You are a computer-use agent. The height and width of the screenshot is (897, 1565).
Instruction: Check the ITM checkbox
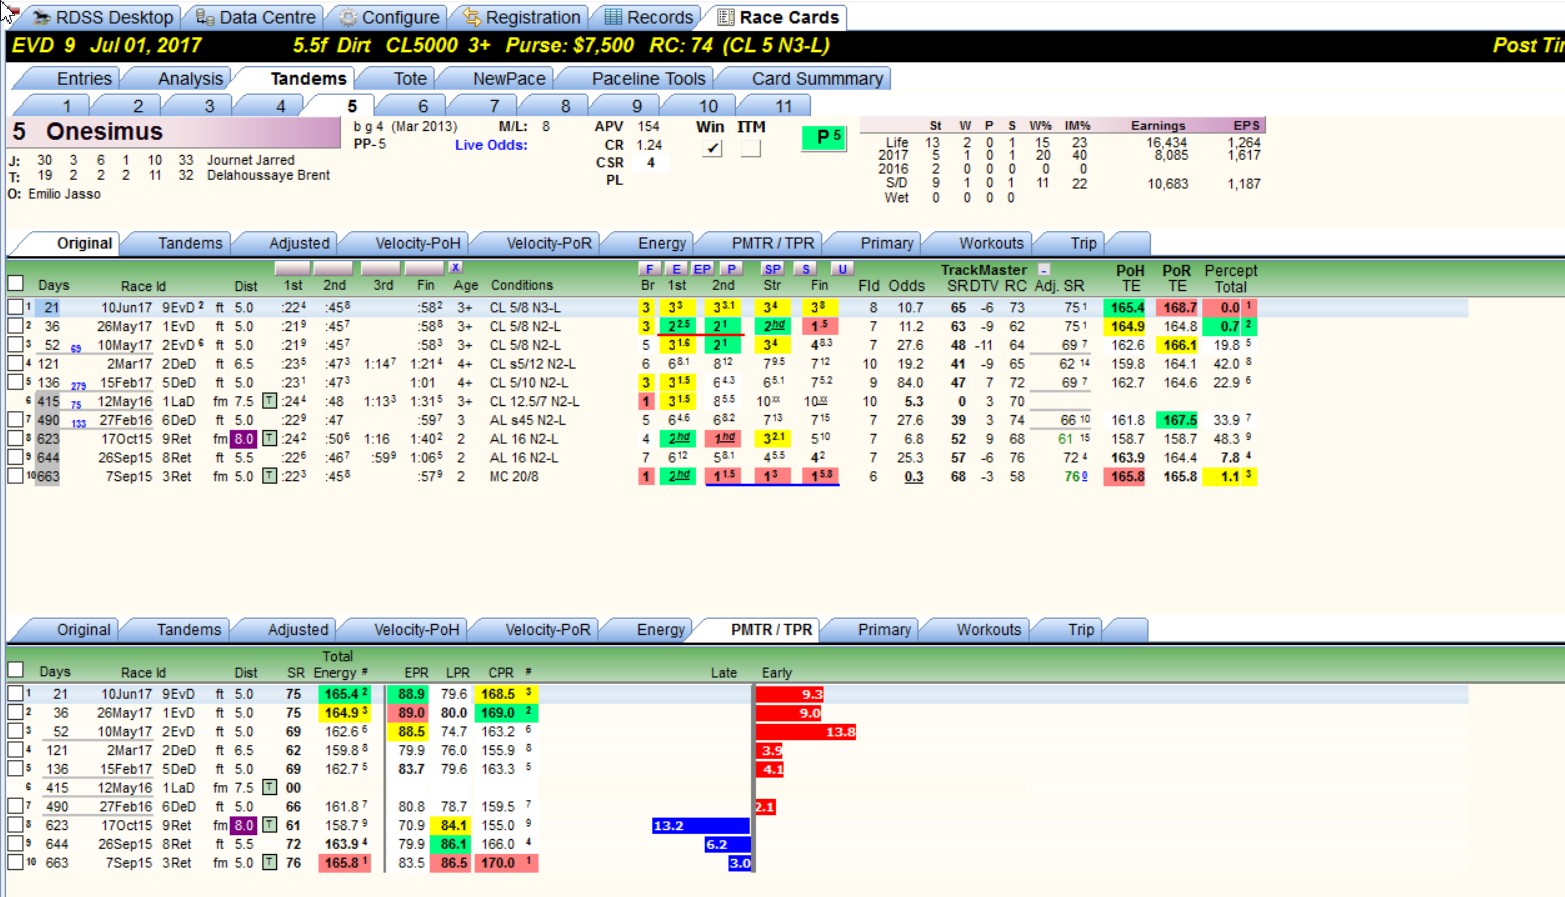[x=750, y=148]
